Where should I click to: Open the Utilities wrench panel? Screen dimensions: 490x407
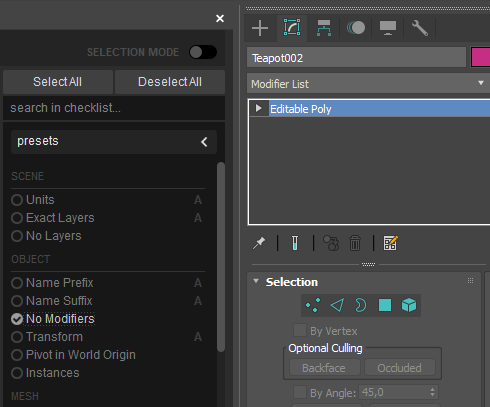coord(420,28)
